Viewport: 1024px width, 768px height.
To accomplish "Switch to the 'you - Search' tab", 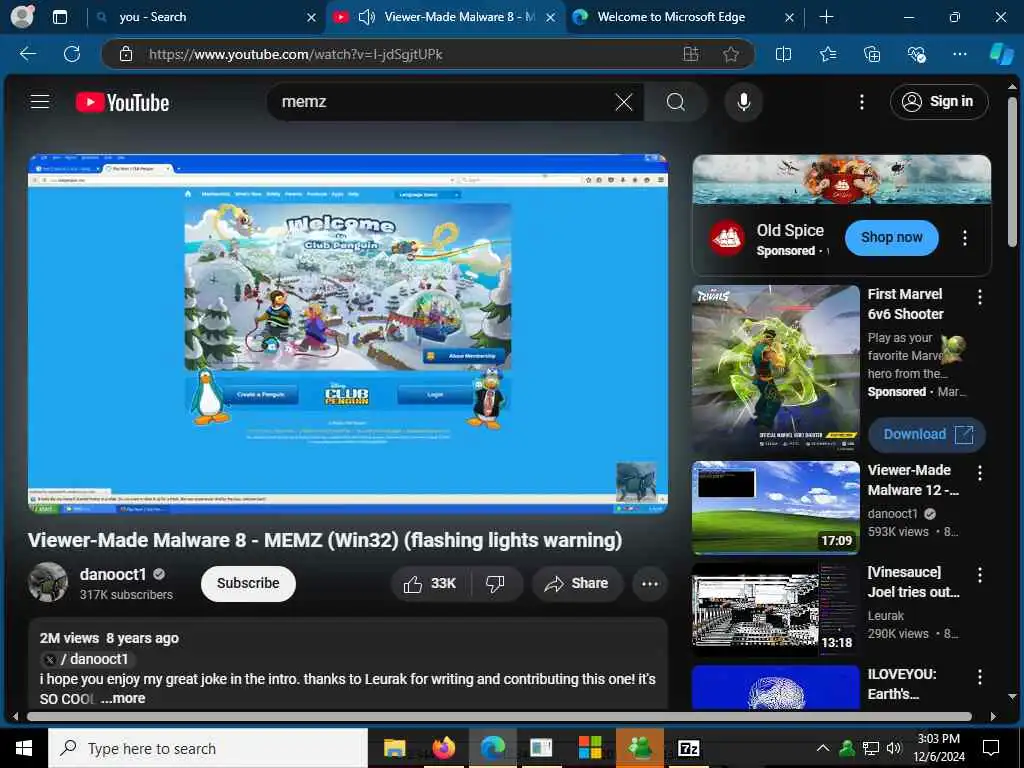I will (x=206, y=17).
